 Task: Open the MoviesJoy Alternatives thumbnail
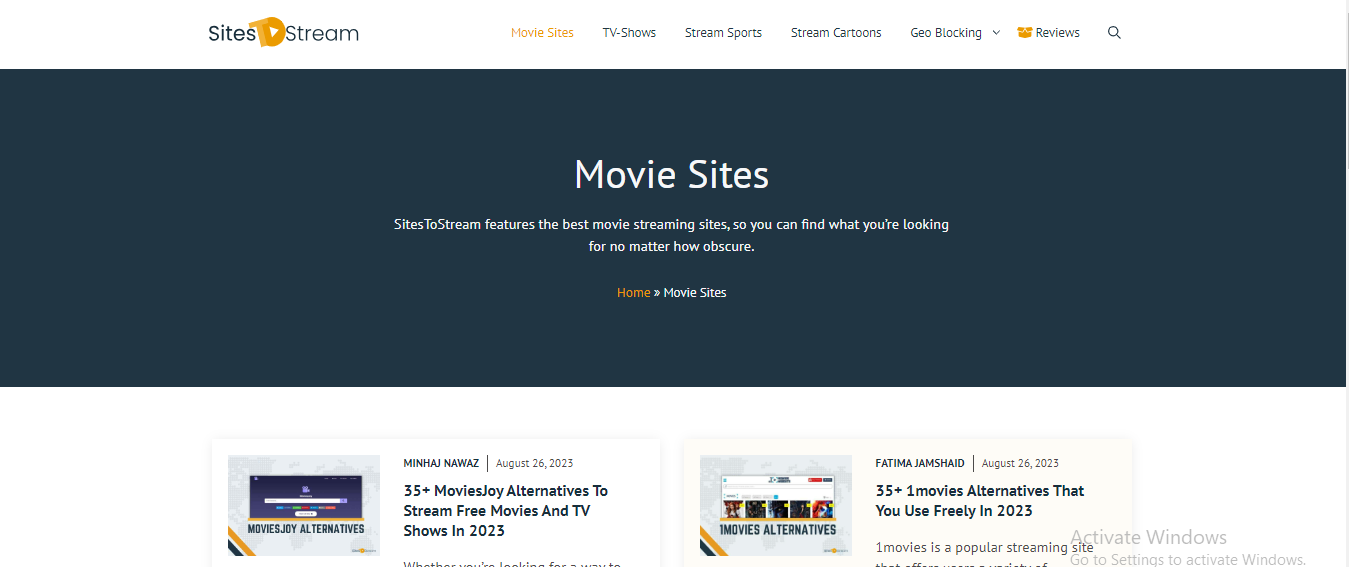pyautogui.click(x=304, y=505)
